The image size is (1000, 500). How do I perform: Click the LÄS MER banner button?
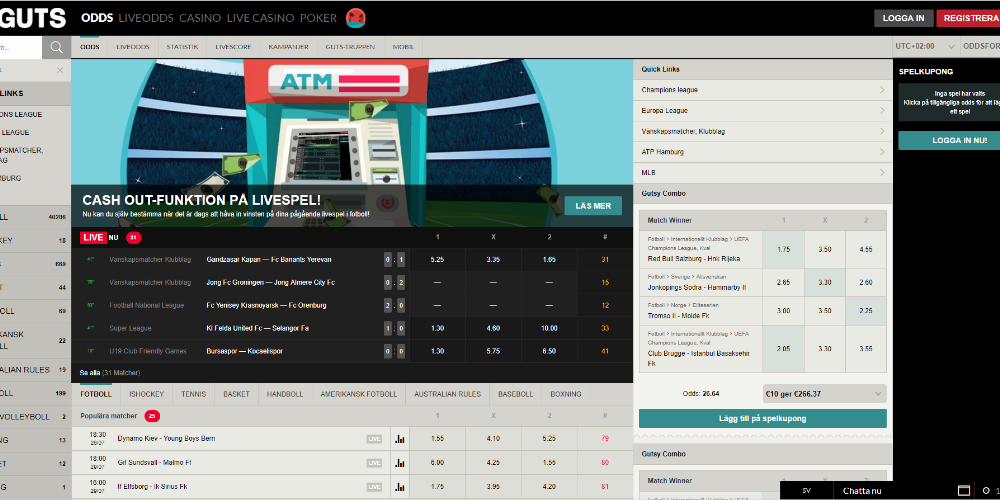(593, 206)
